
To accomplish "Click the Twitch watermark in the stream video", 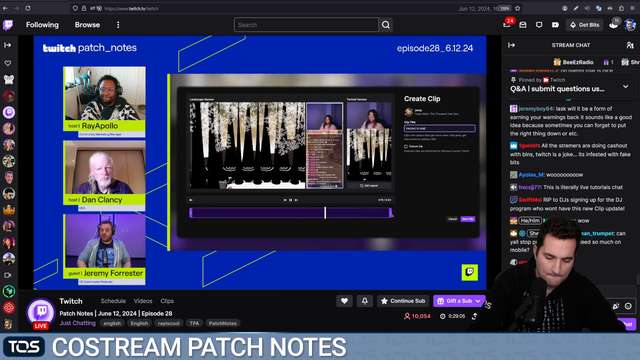I will pos(470,272).
